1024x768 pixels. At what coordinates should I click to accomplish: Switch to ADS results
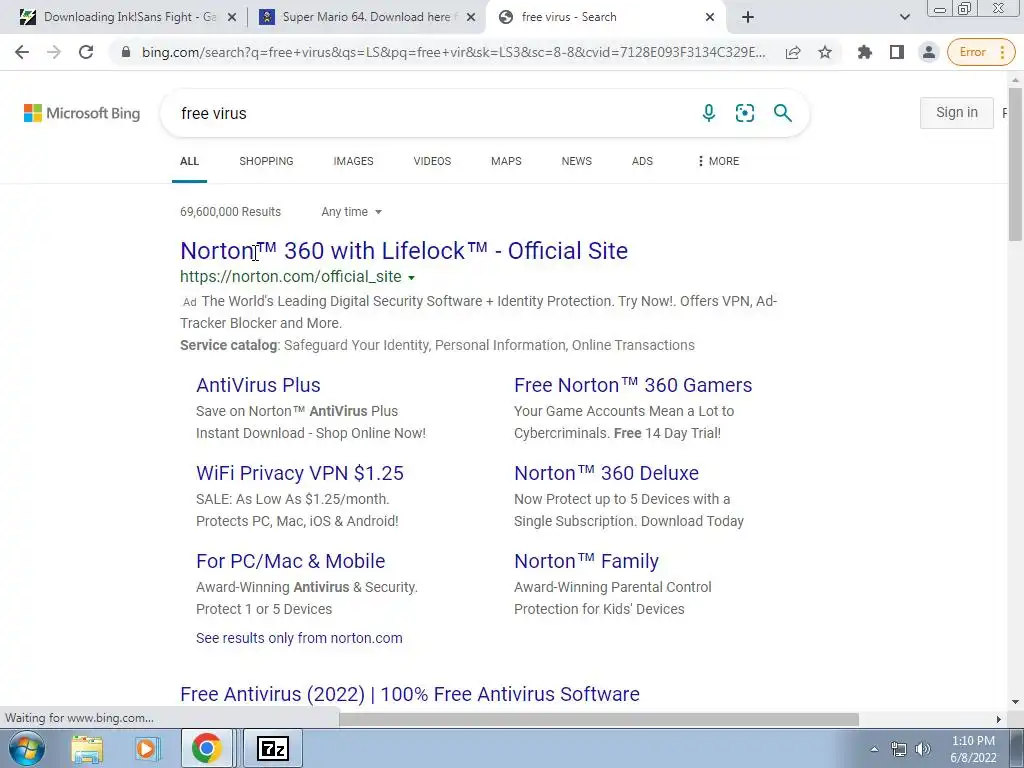[642, 161]
